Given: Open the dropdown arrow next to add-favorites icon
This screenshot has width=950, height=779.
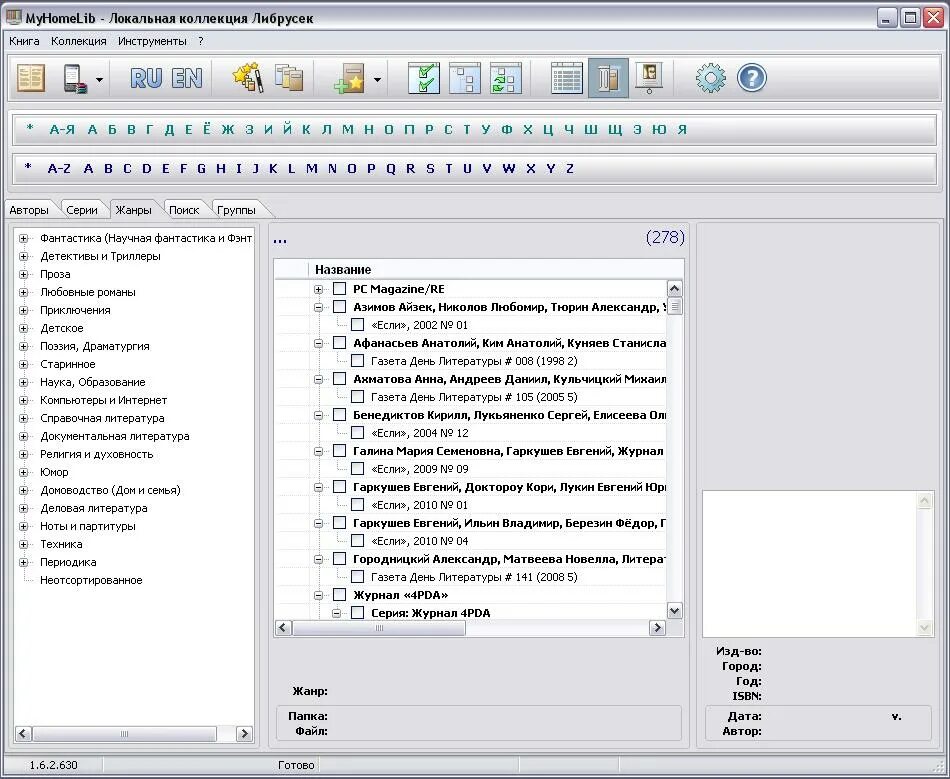Looking at the screenshot, I should click(x=377, y=79).
